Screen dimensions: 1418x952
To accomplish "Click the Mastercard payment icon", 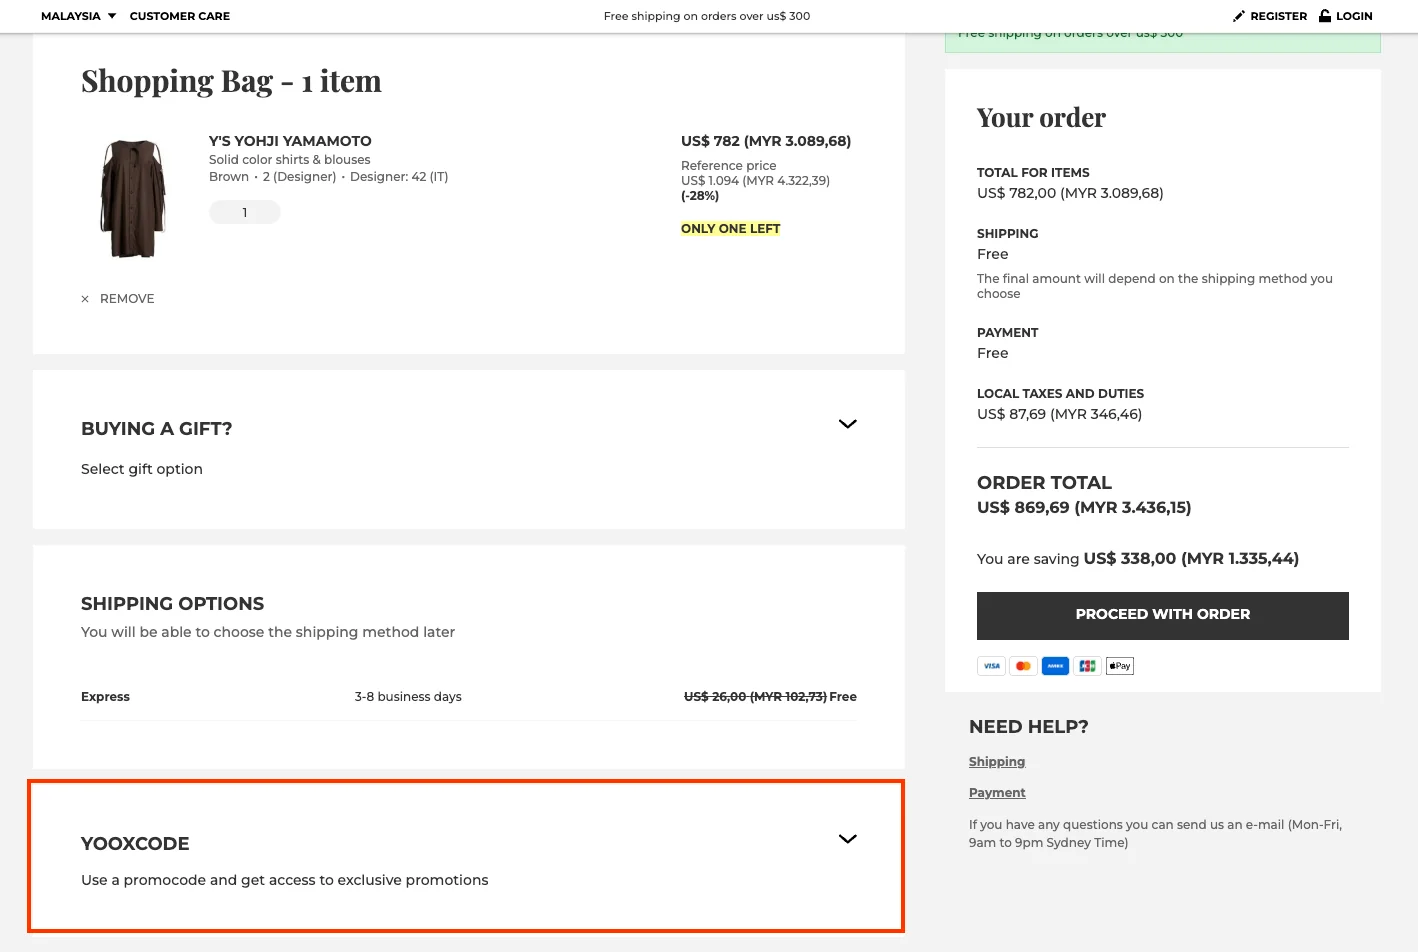I will coord(1023,666).
